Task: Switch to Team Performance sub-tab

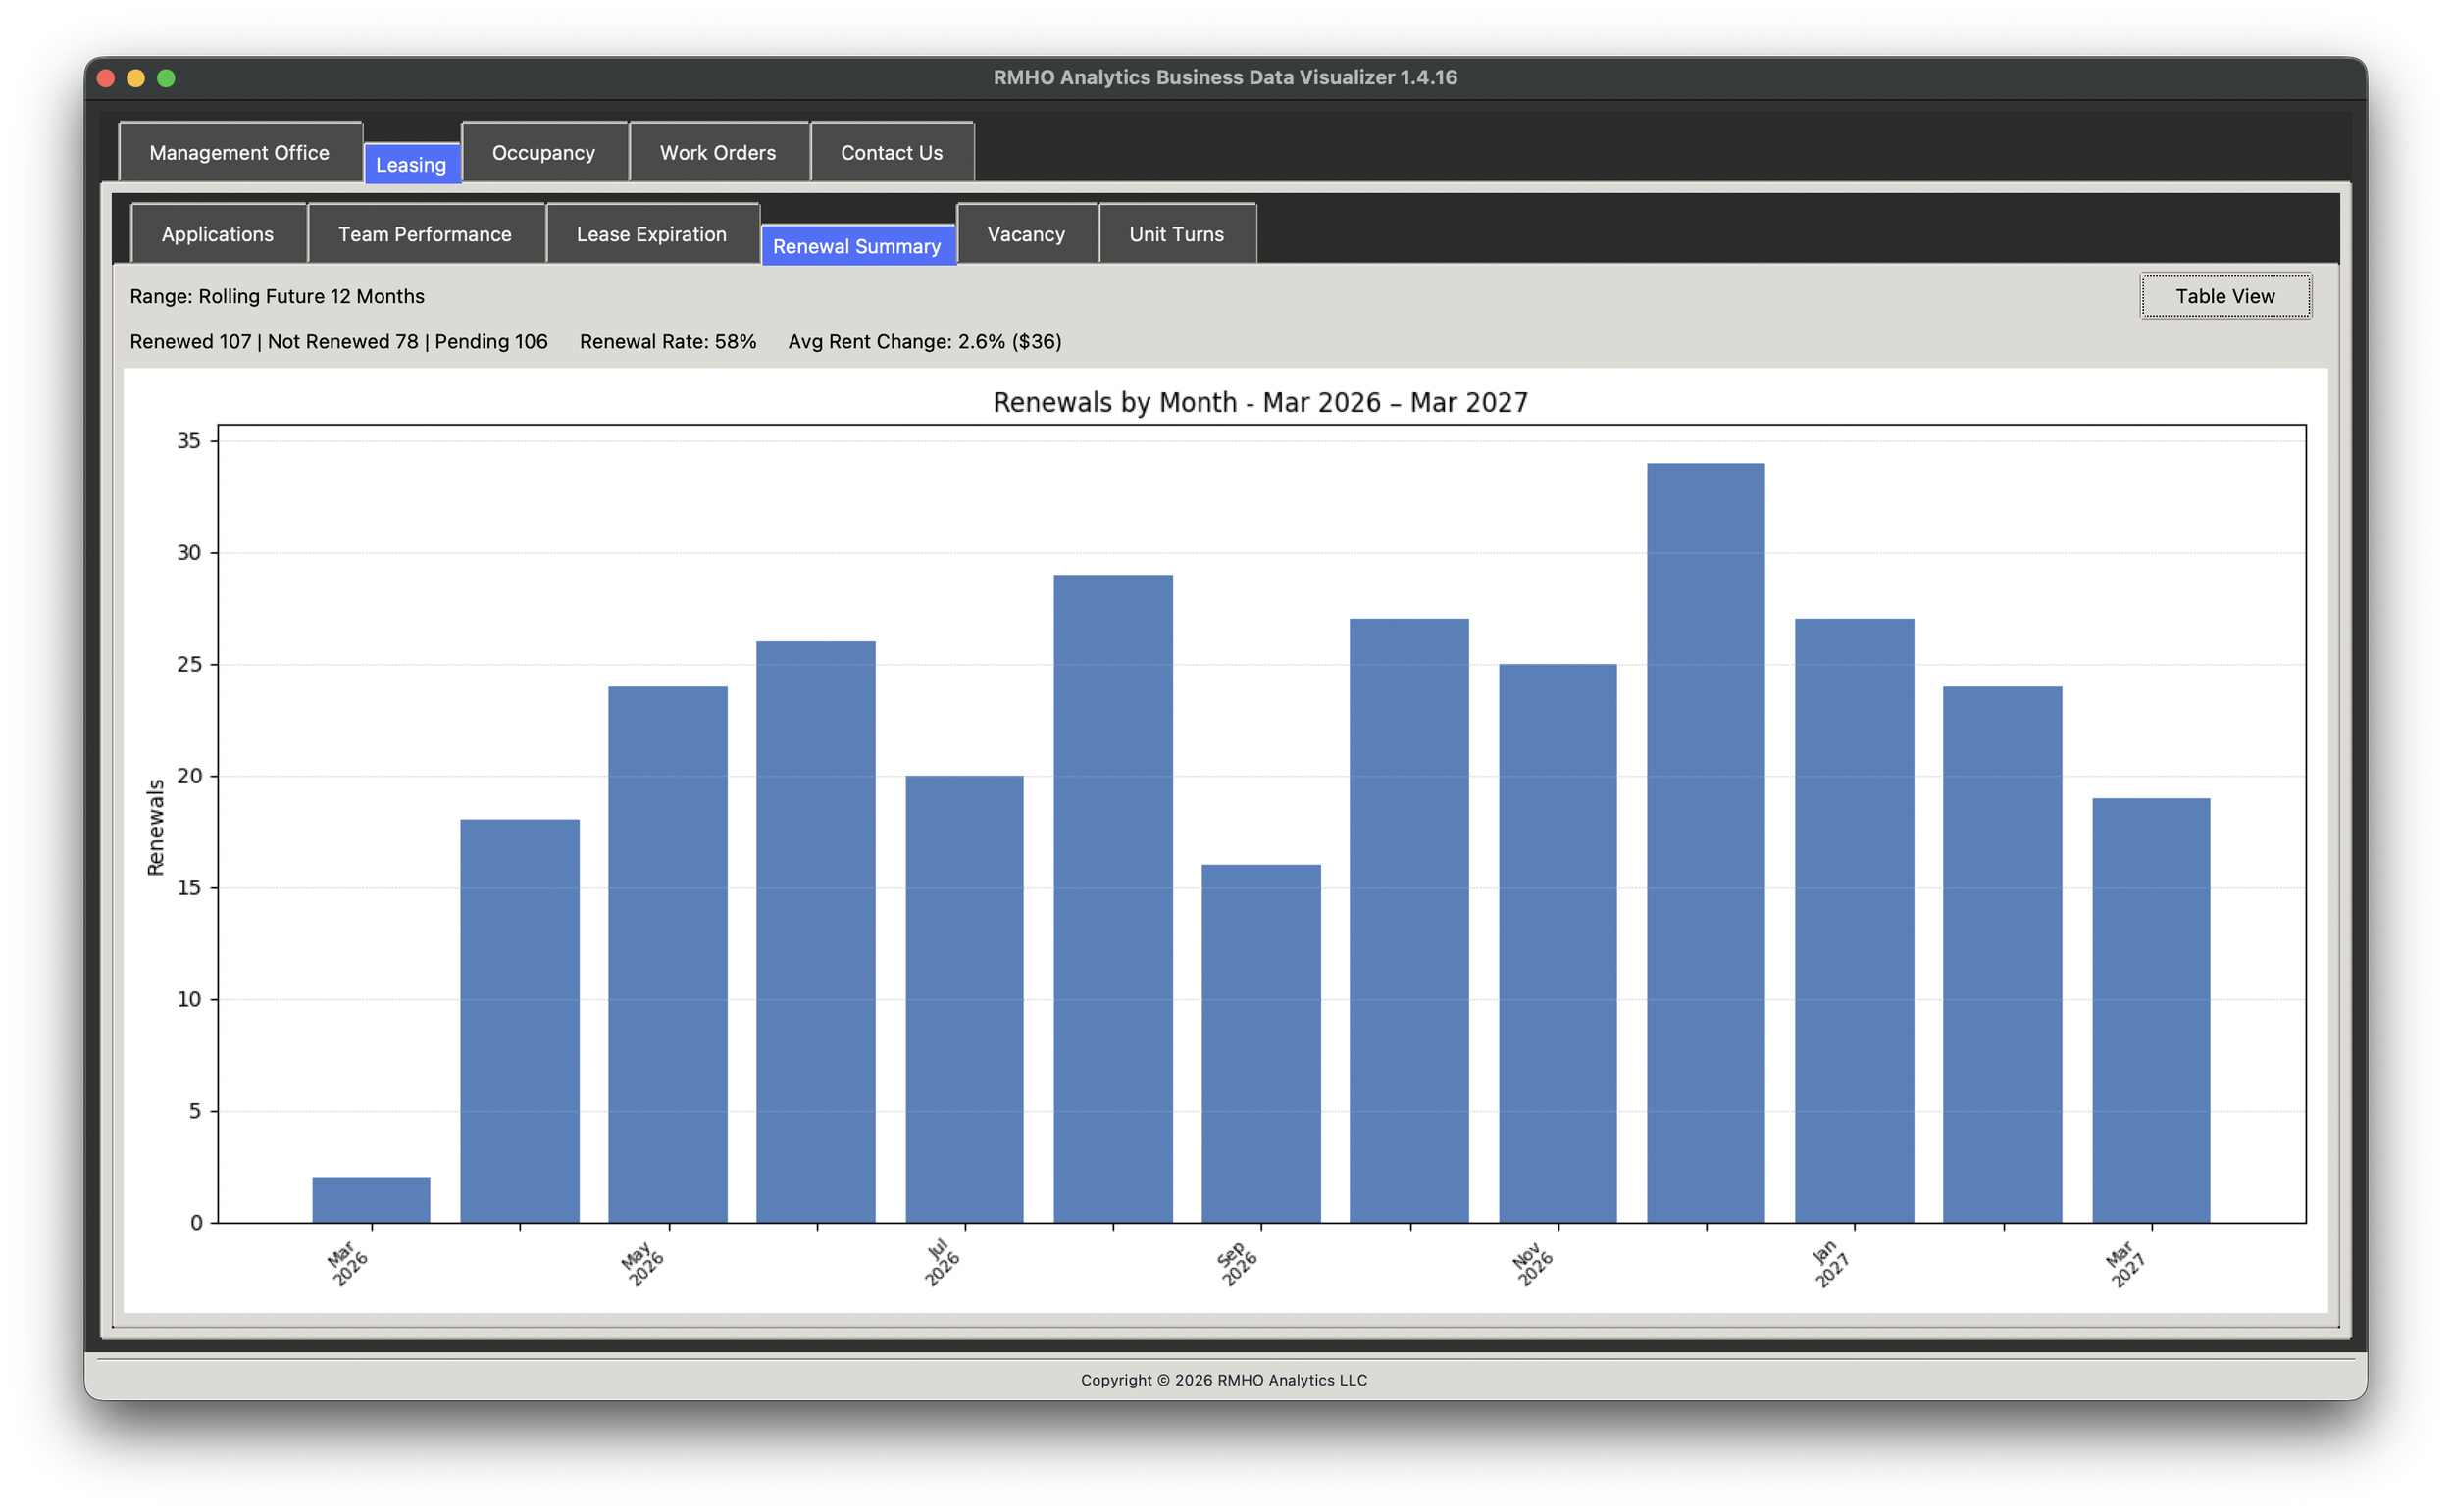Action: pyautogui.click(x=424, y=234)
